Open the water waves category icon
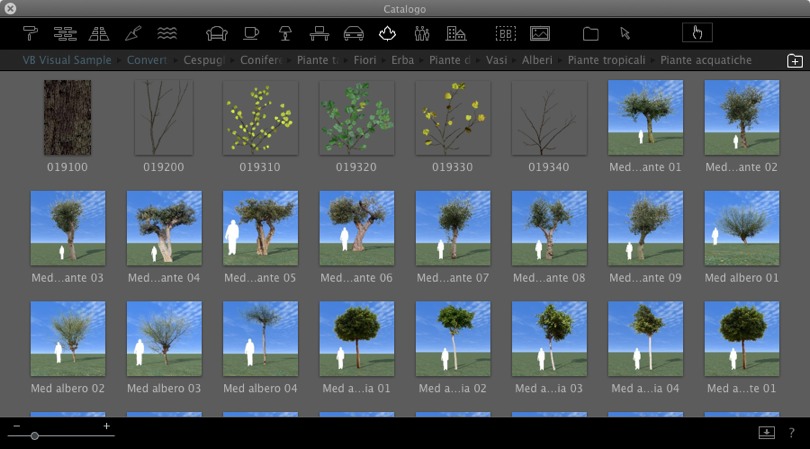This screenshot has height=449, width=810. (167, 34)
